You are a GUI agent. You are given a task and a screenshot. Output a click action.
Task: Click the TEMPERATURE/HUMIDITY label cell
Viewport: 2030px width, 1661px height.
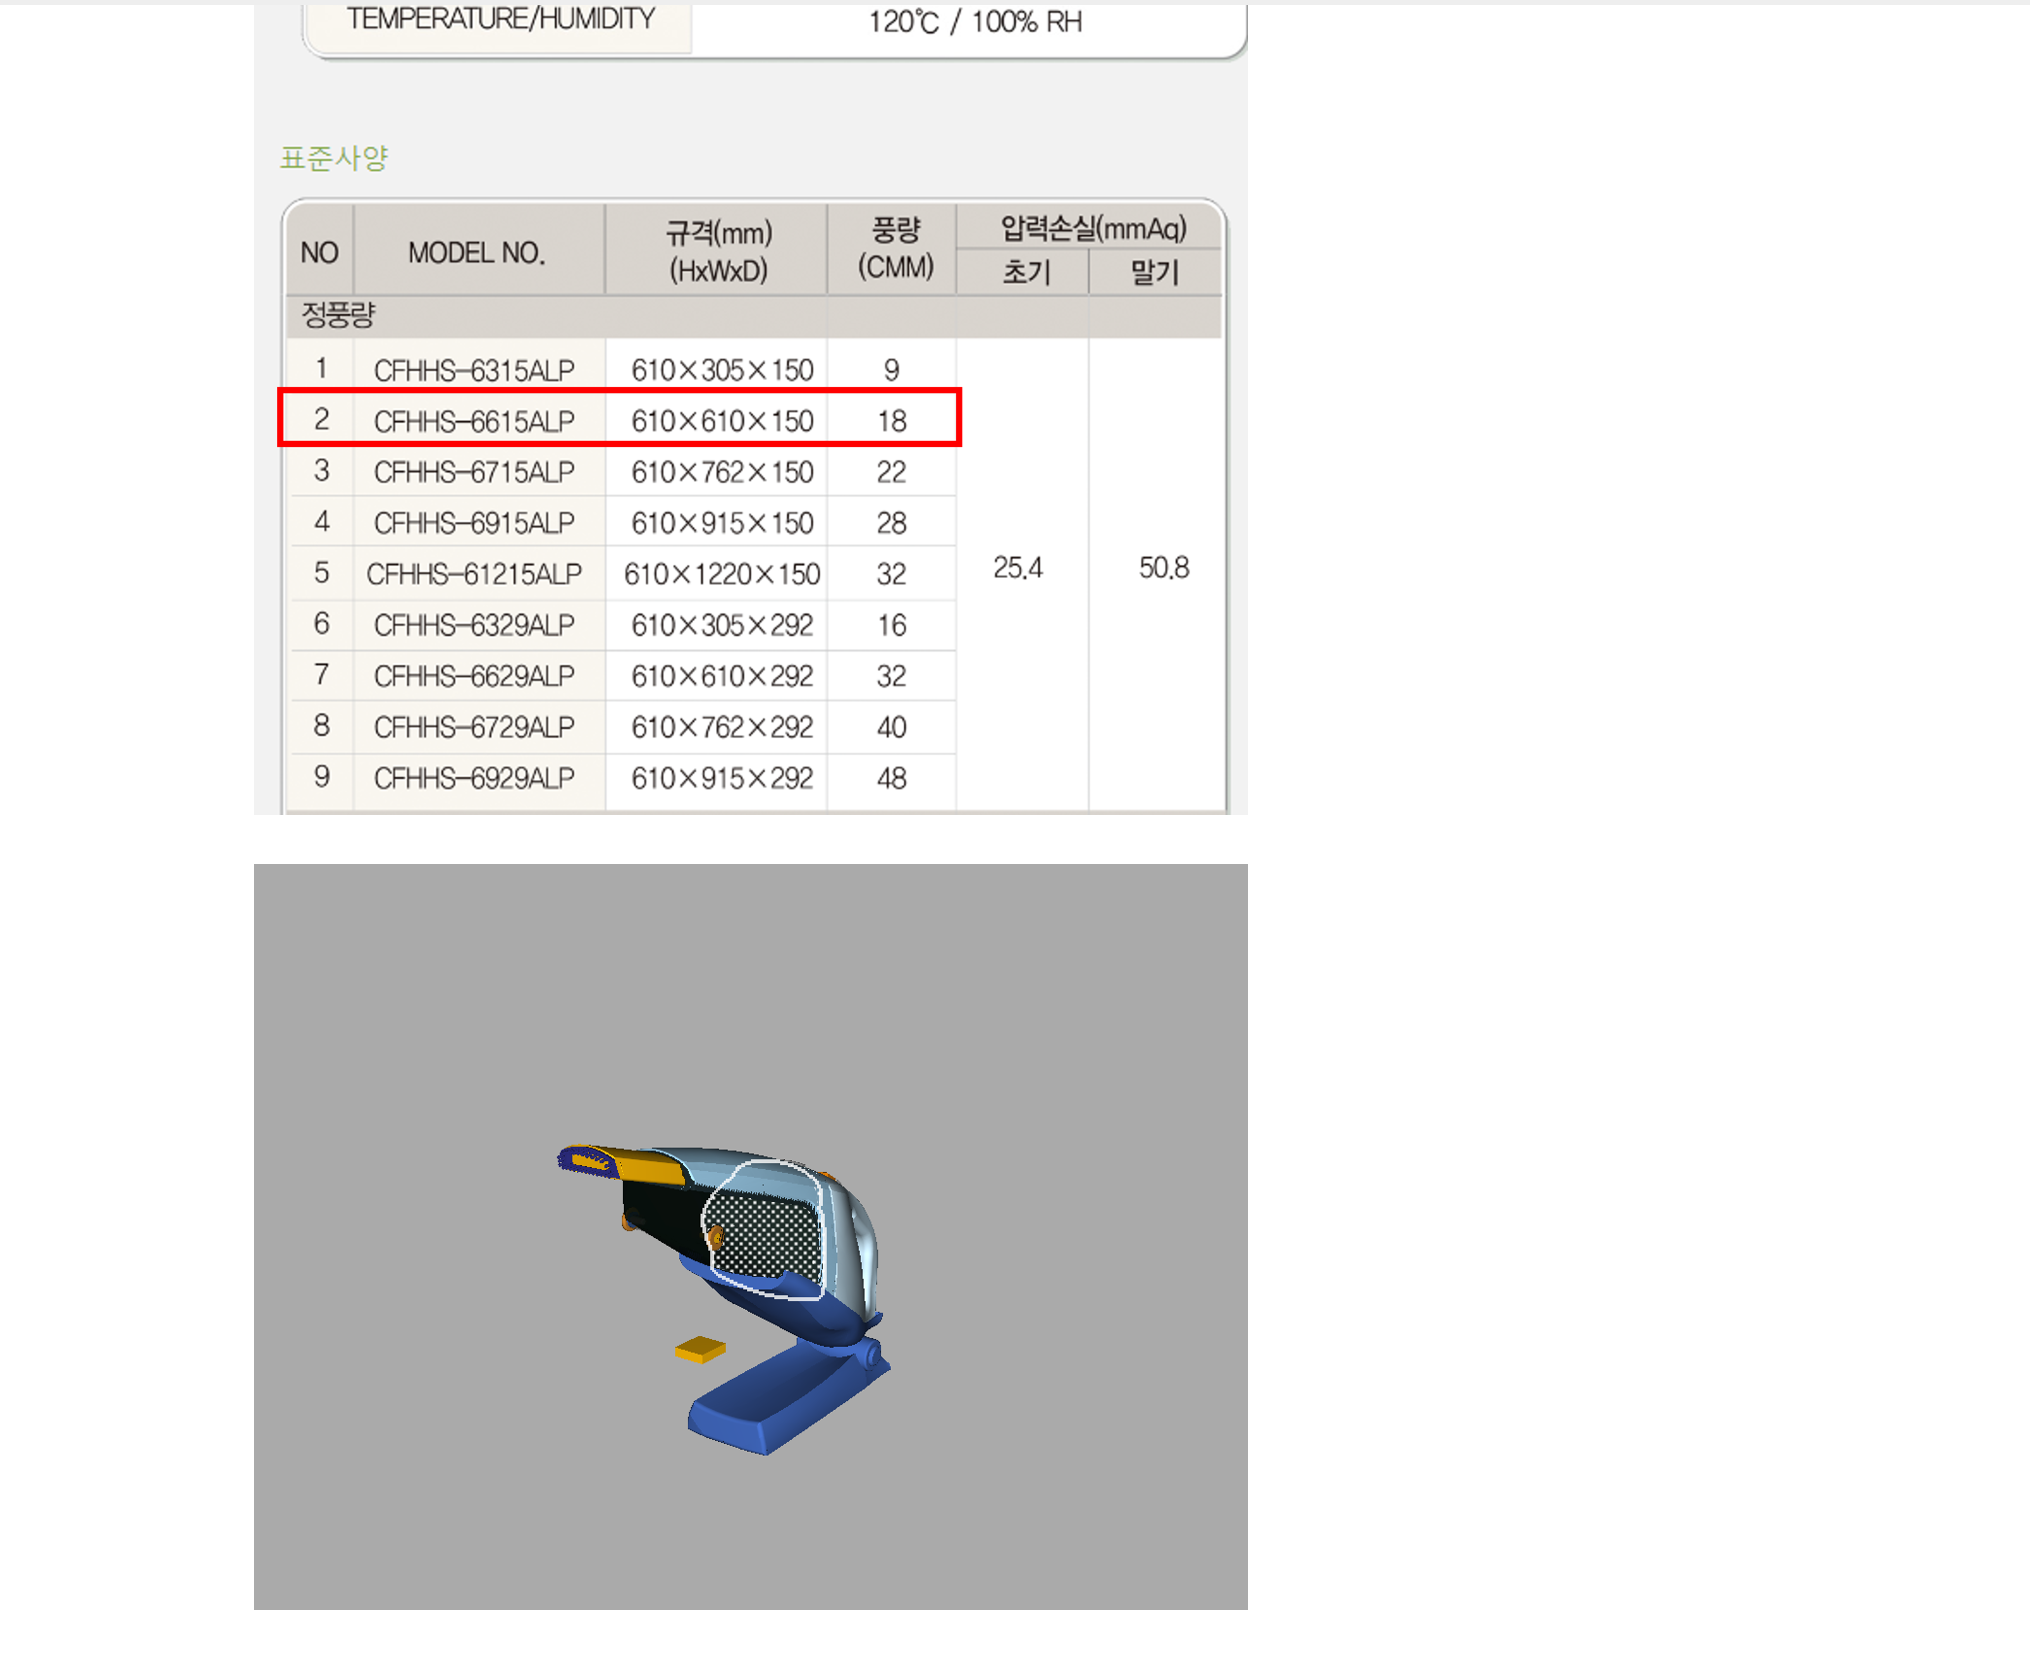[x=500, y=20]
